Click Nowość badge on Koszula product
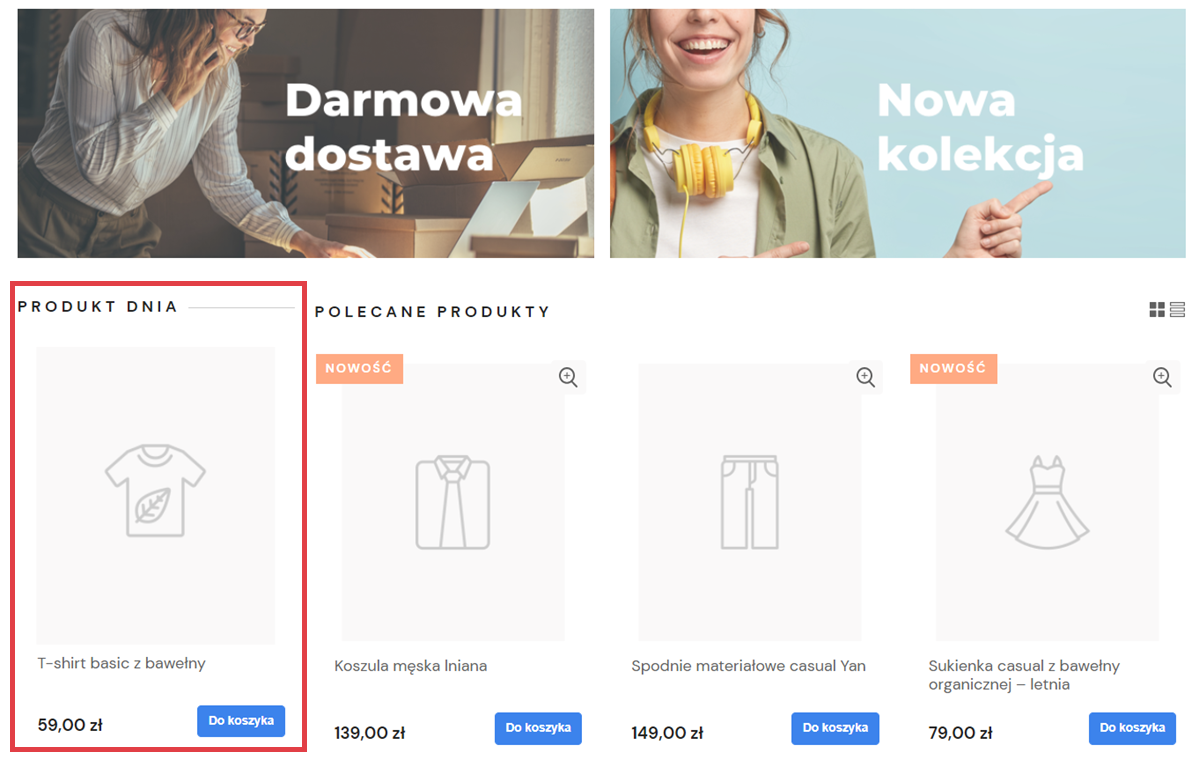Viewport: 1199px width, 767px height. point(359,368)
